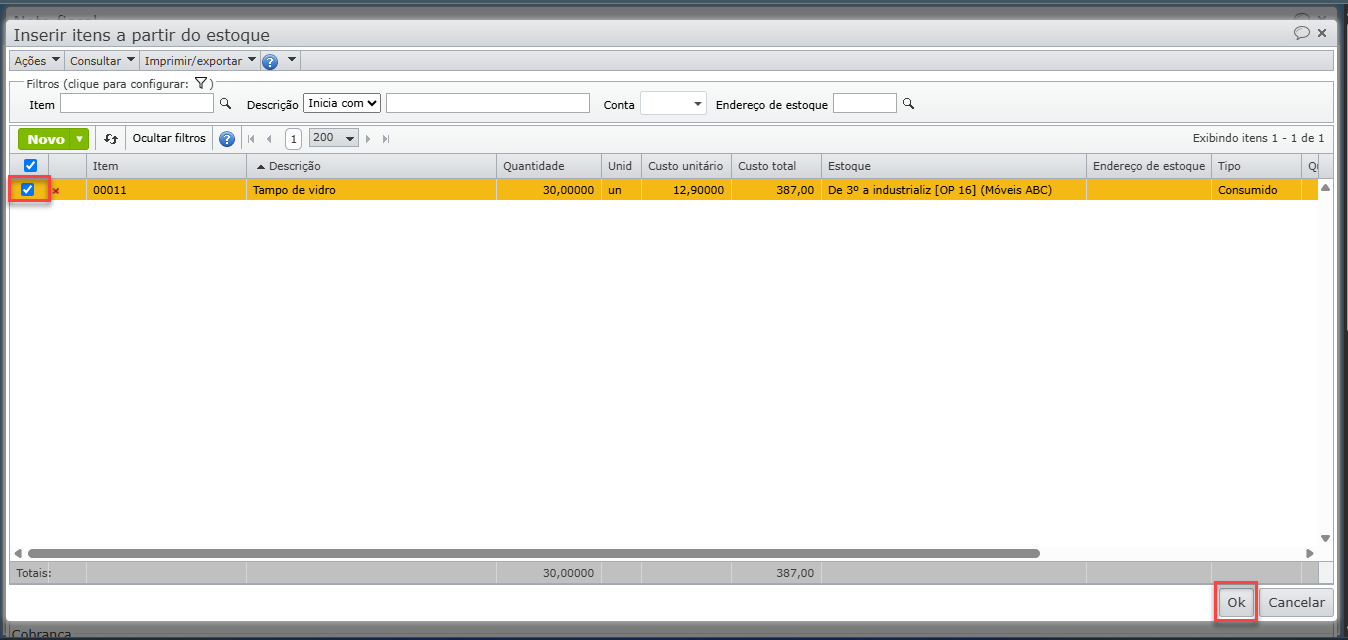Select the Tampo de vidro cell
The image size is (1348, 640).
coord(371,190)
